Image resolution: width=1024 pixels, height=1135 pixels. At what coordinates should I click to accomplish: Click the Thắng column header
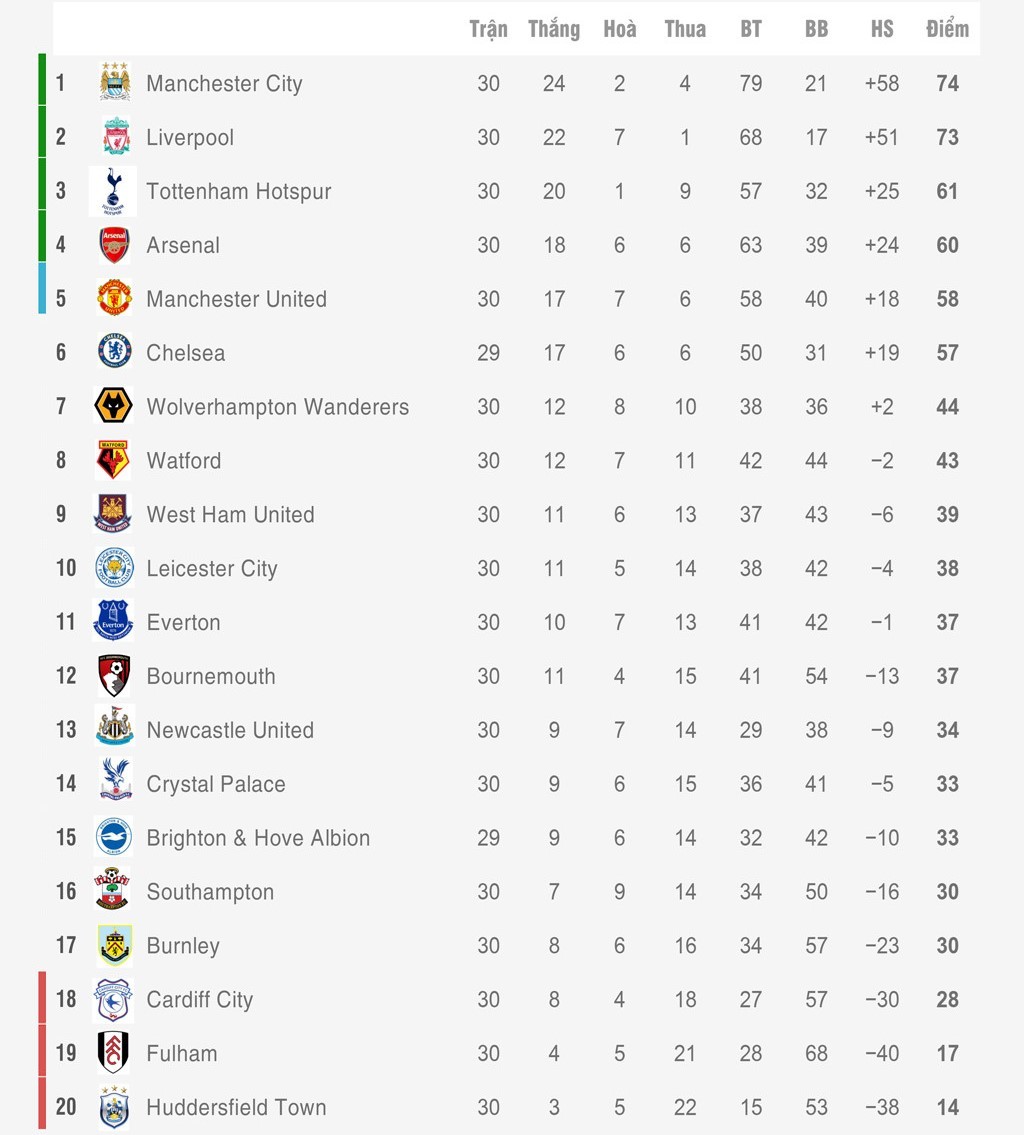[x=554, y=29]
